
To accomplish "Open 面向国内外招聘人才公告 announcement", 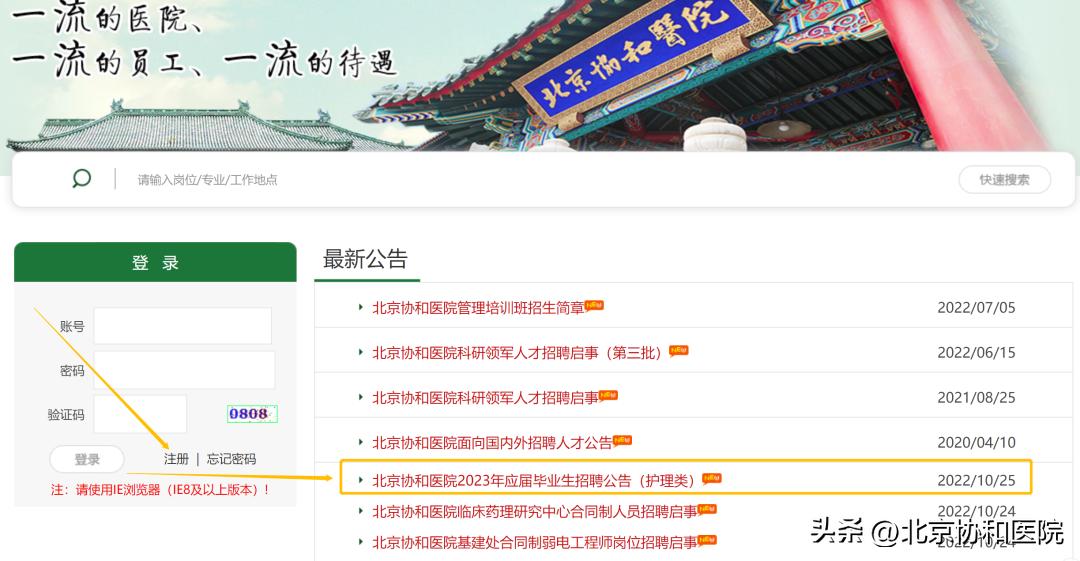I will pyautogui.click(x=492, y=442).
